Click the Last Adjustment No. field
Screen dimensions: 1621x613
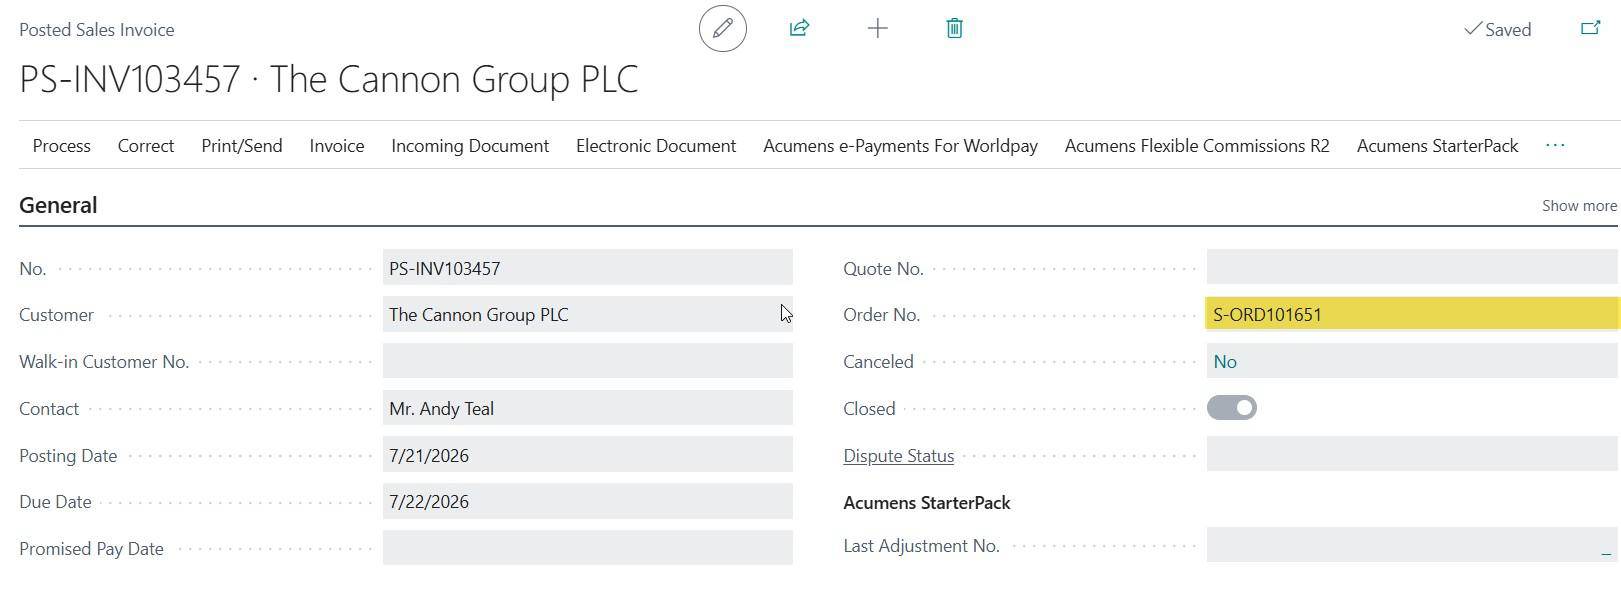point(1412,545)
